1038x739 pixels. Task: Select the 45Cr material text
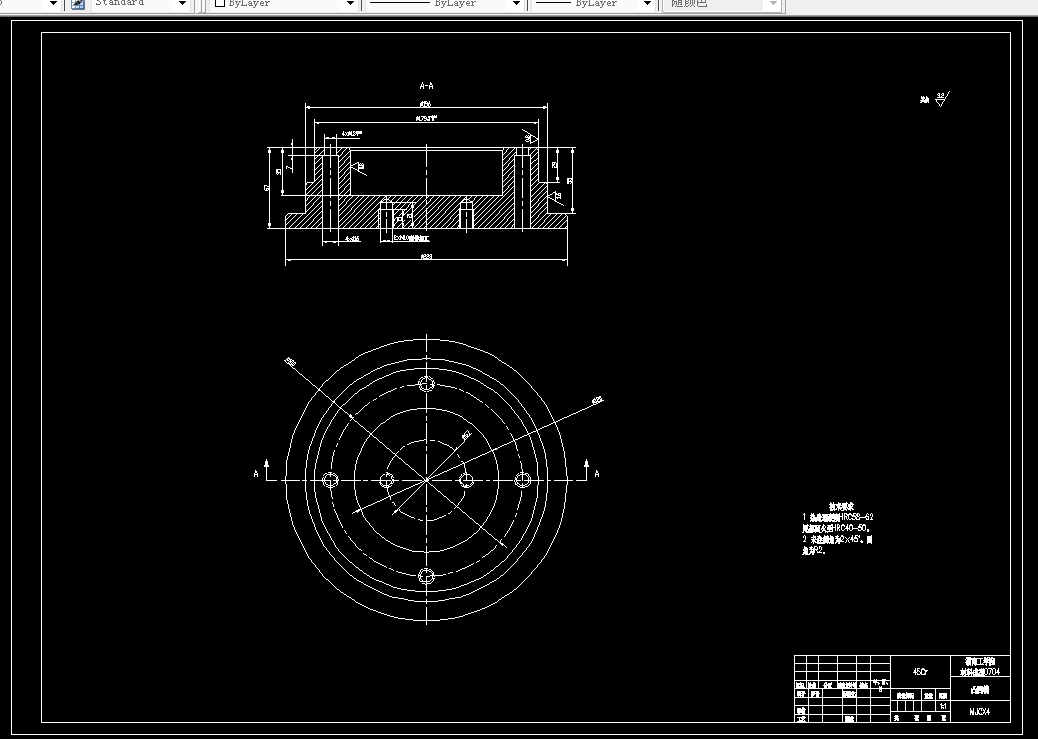point(920,671)
